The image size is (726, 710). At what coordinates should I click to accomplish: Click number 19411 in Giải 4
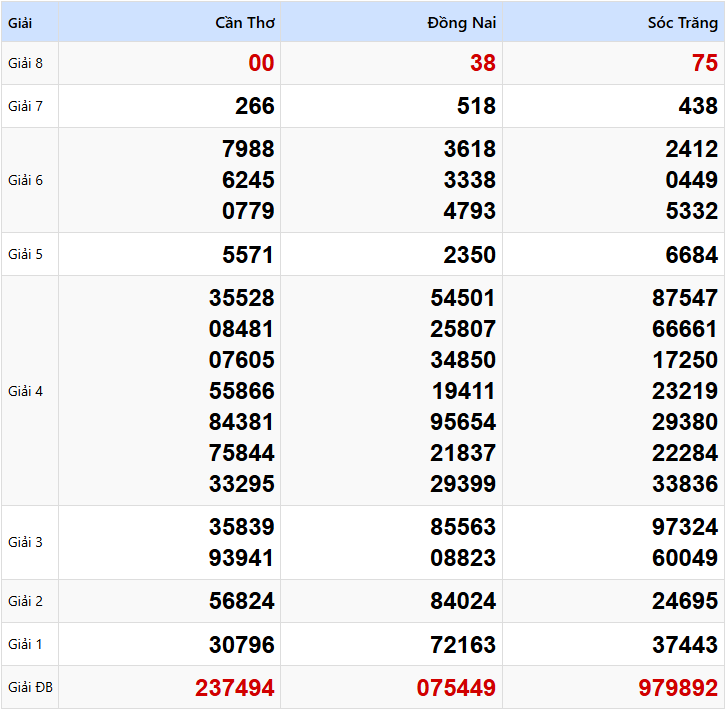point(463,391)
